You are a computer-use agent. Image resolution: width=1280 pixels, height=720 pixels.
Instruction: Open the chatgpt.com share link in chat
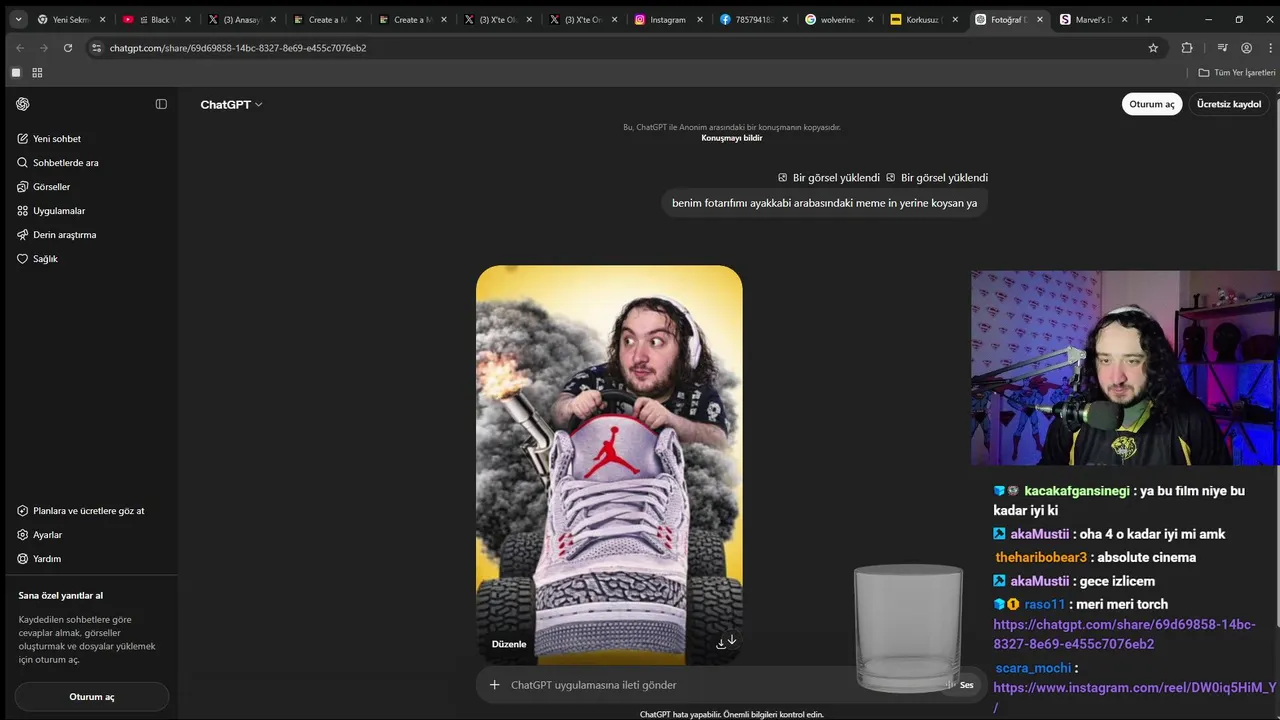[x=1124, y=634]
